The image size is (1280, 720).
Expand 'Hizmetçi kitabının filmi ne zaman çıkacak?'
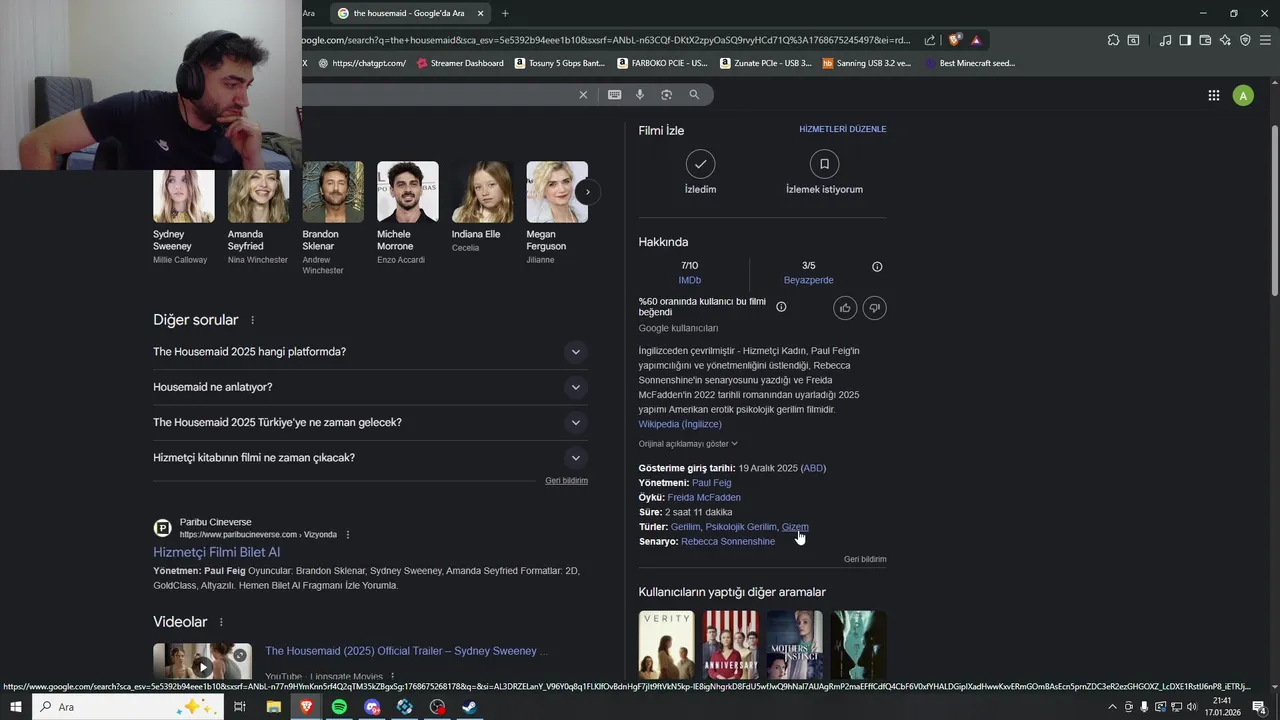370,458
